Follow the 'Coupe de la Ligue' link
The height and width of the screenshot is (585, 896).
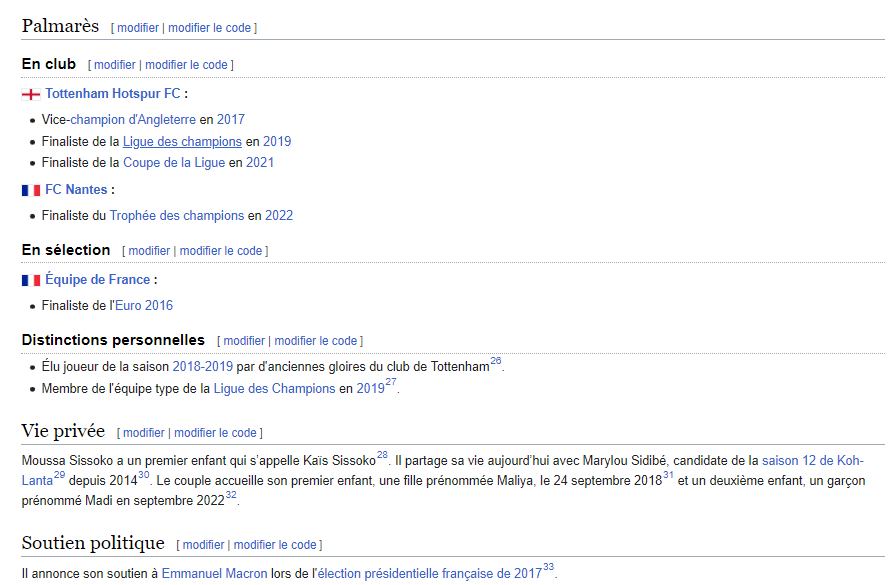[x=174, y=163]
